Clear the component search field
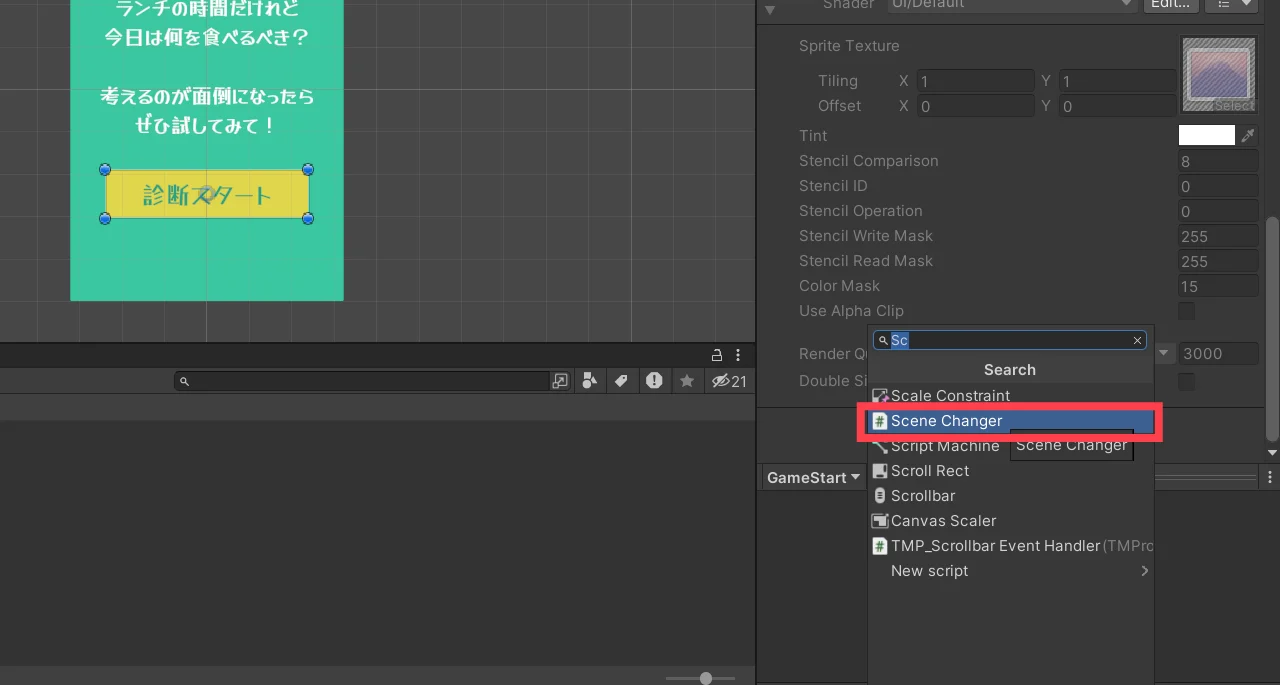The image size is (1280, 685). click(x=1137, y=341)
